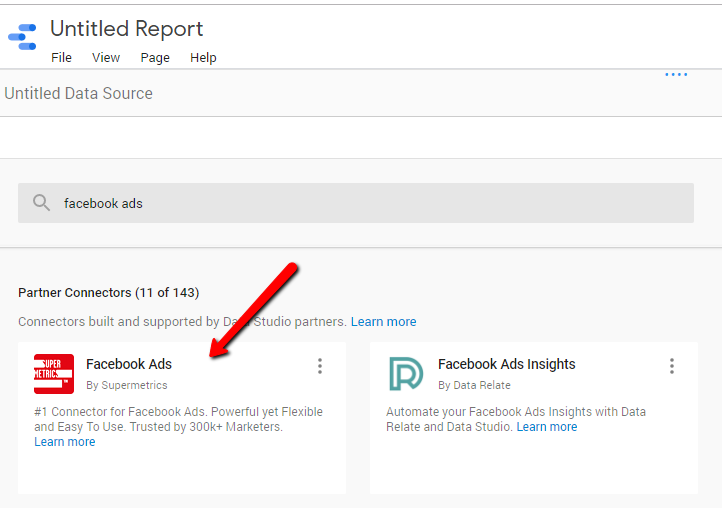Open the File menu
Screen dimensions: 722x508
pos(61,58)
